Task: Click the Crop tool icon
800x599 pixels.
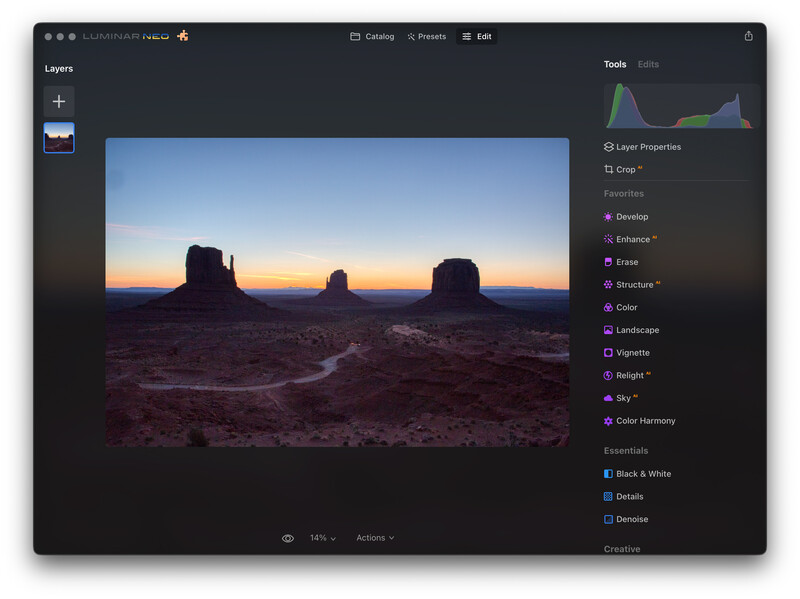Action: pos(608,169)
